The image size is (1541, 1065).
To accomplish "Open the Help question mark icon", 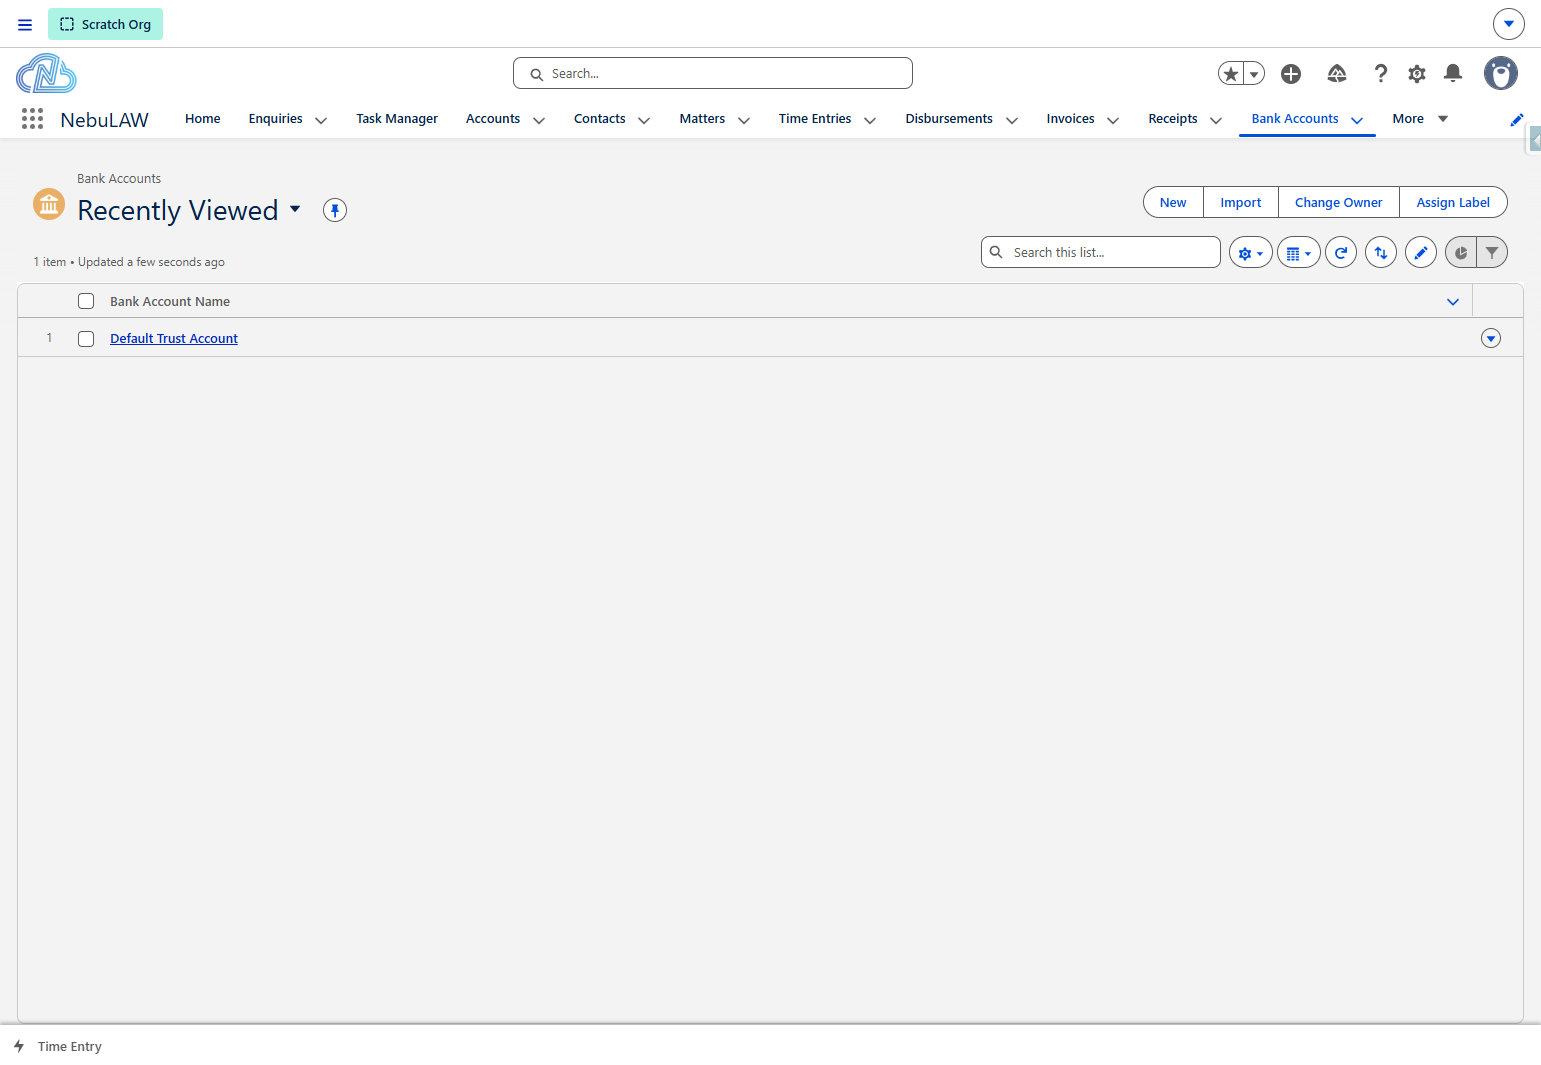I will coord(1381,74).
